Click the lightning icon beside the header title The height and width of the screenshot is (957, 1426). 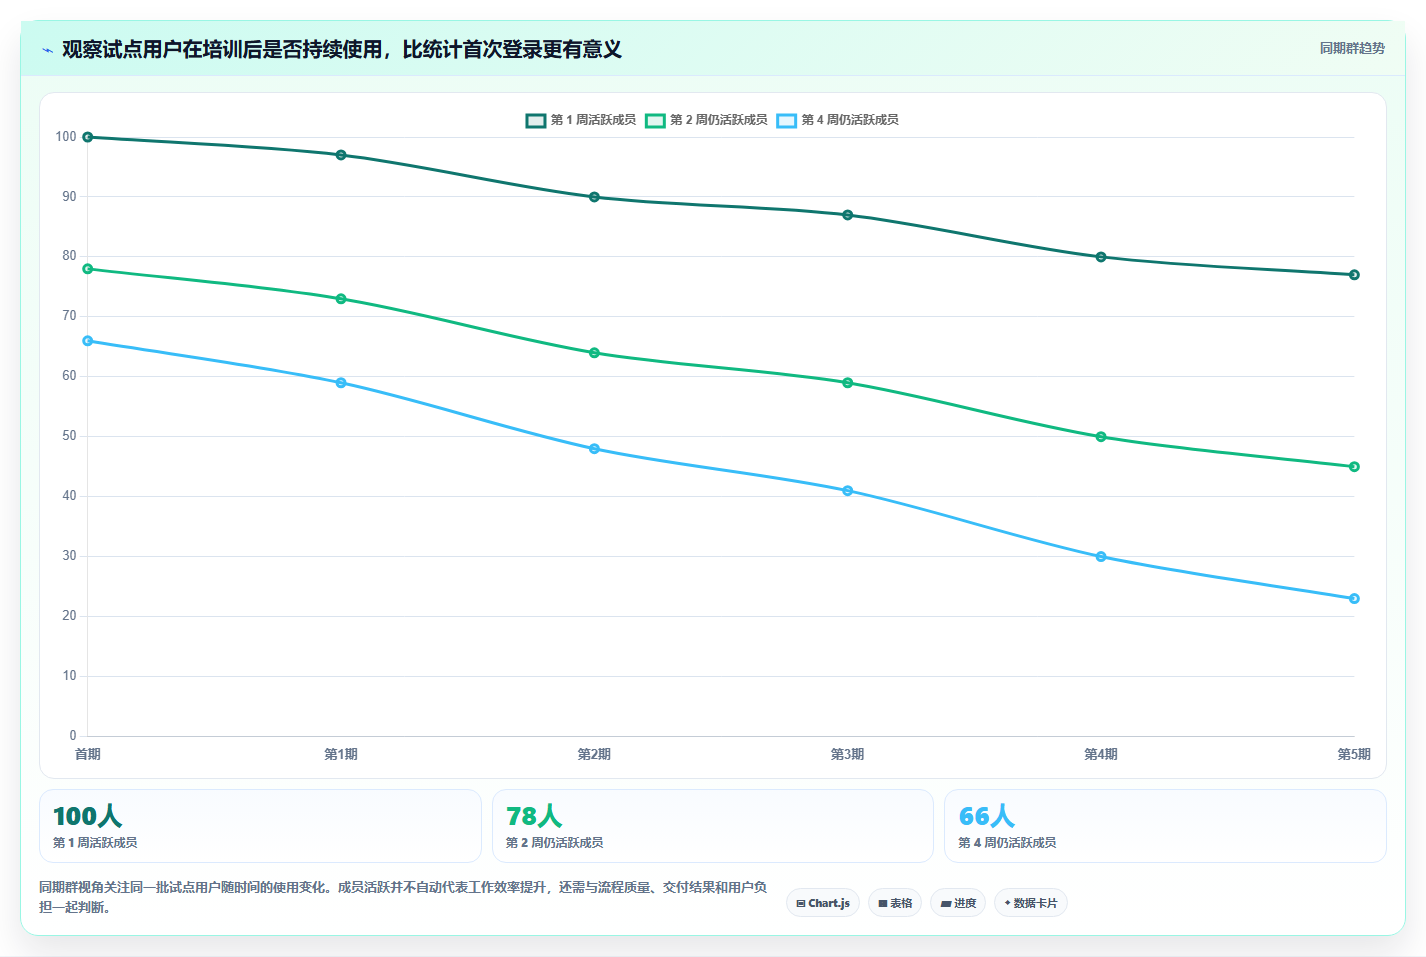click(47, 50)
